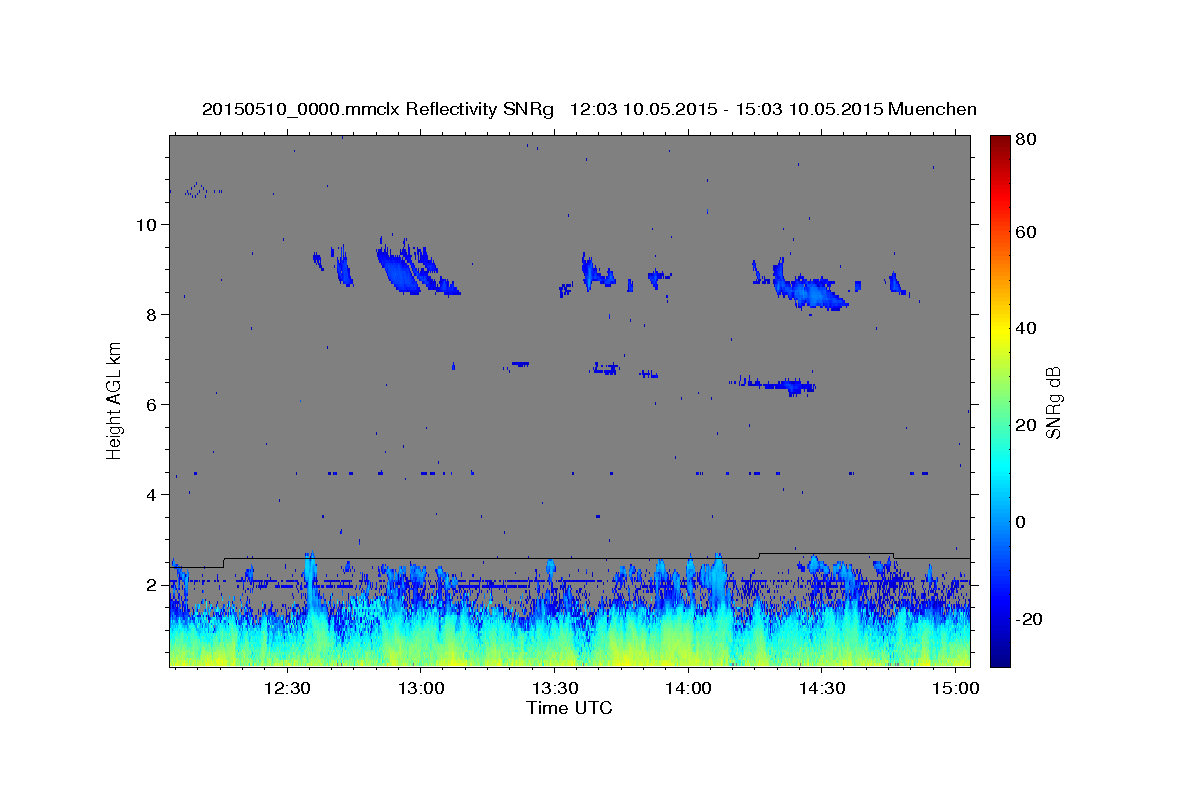Click the height tick label 10
Screen dimensions: 1200x800
148,224
